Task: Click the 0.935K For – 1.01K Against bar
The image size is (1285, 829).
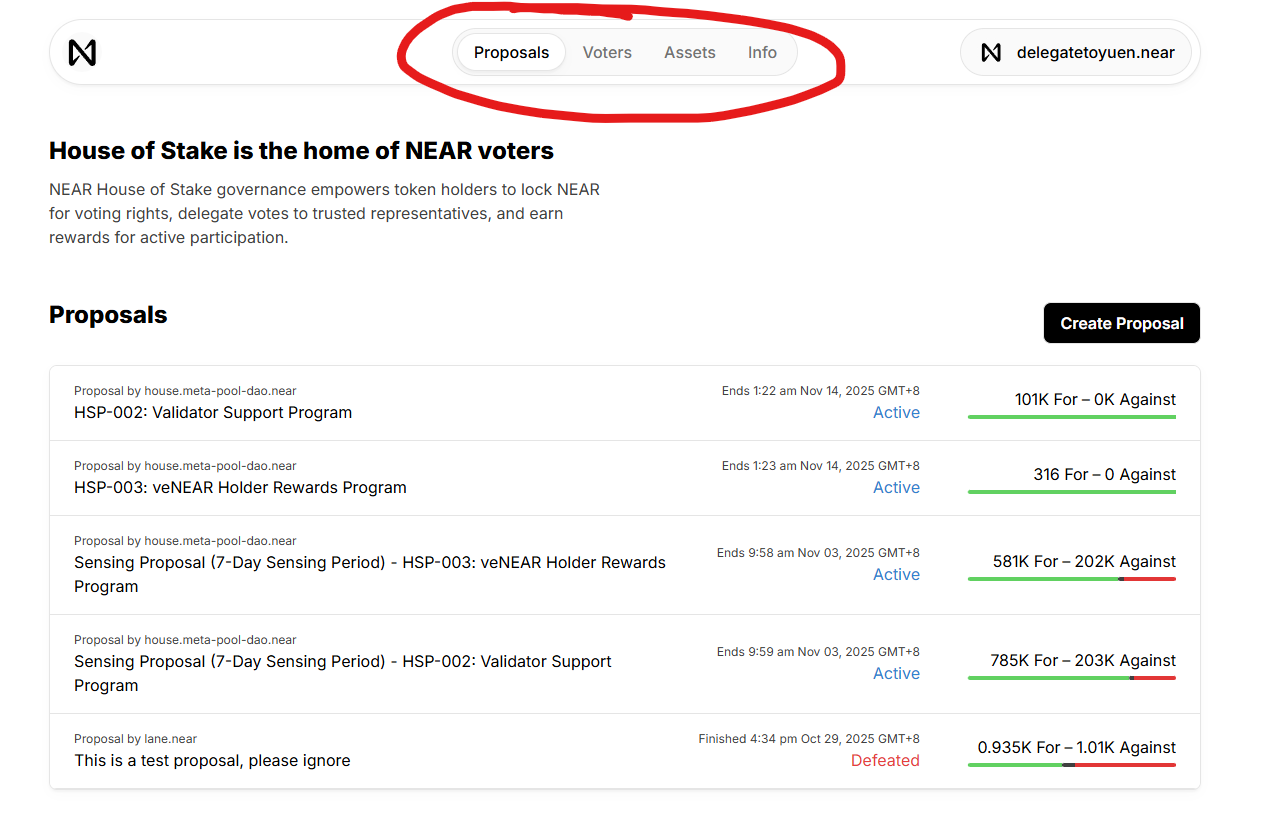Action: tap(1071, 764)
